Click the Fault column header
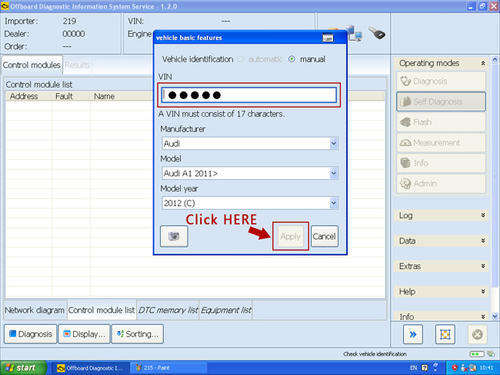The height and width of the screenshot is (375, 500). click(x=64, y=96)
